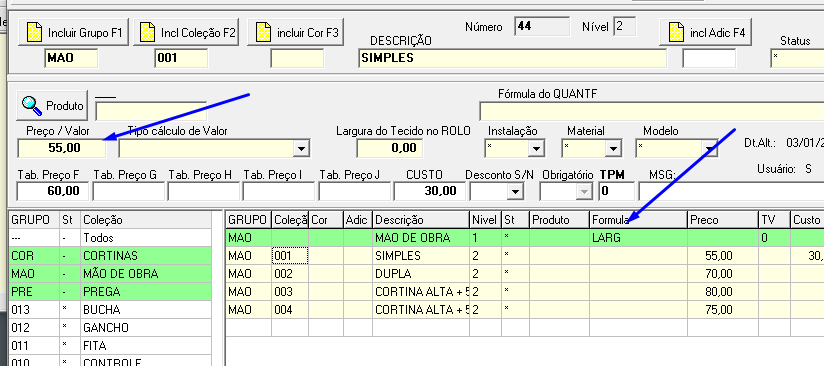Select the GANCHO group row
This screenshot has height=366, width=824.
110,328
